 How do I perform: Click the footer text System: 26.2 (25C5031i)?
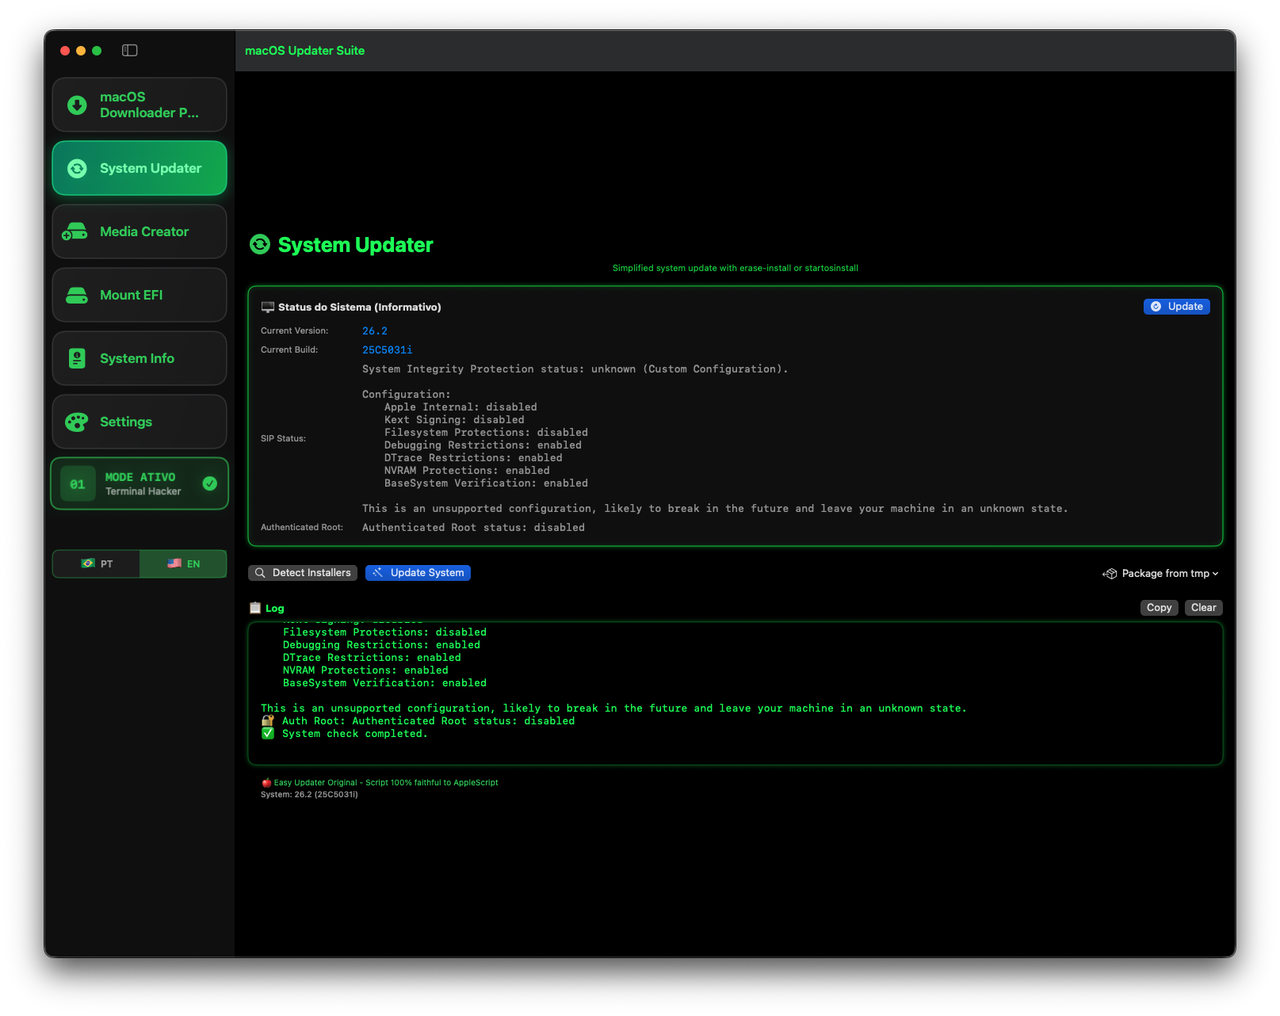tap(309, 795)
